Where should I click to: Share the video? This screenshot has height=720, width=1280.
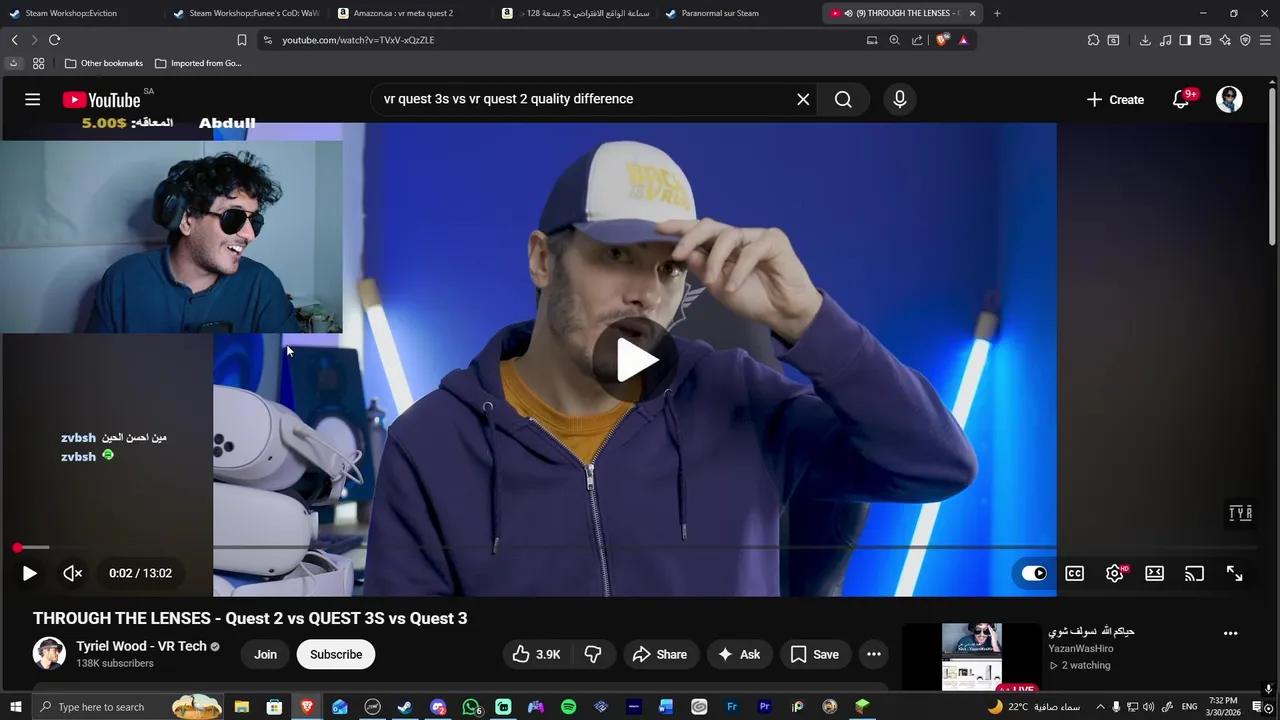(x=660, y=654)
